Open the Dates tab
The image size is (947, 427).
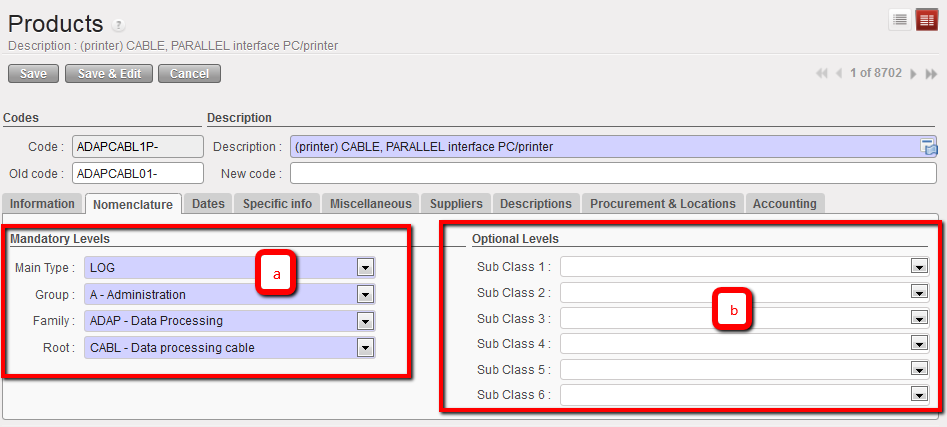(x=208, y=204)
